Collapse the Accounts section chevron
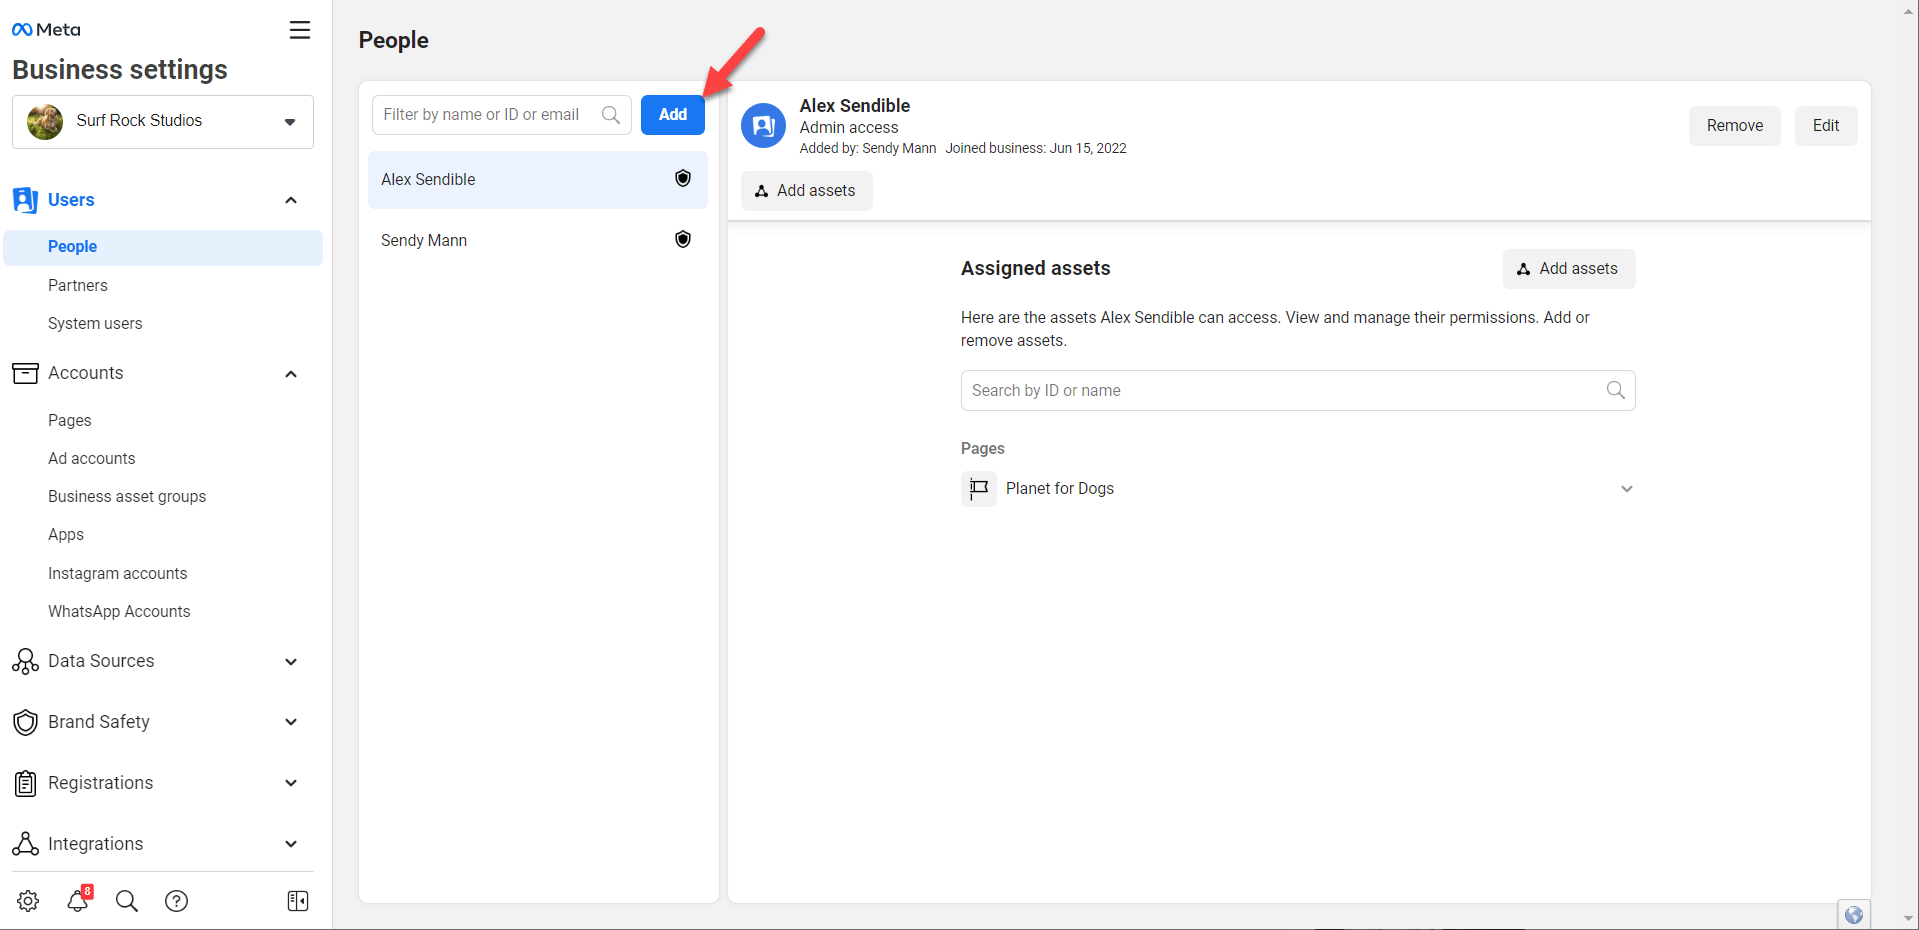 (x=291, y=374)
